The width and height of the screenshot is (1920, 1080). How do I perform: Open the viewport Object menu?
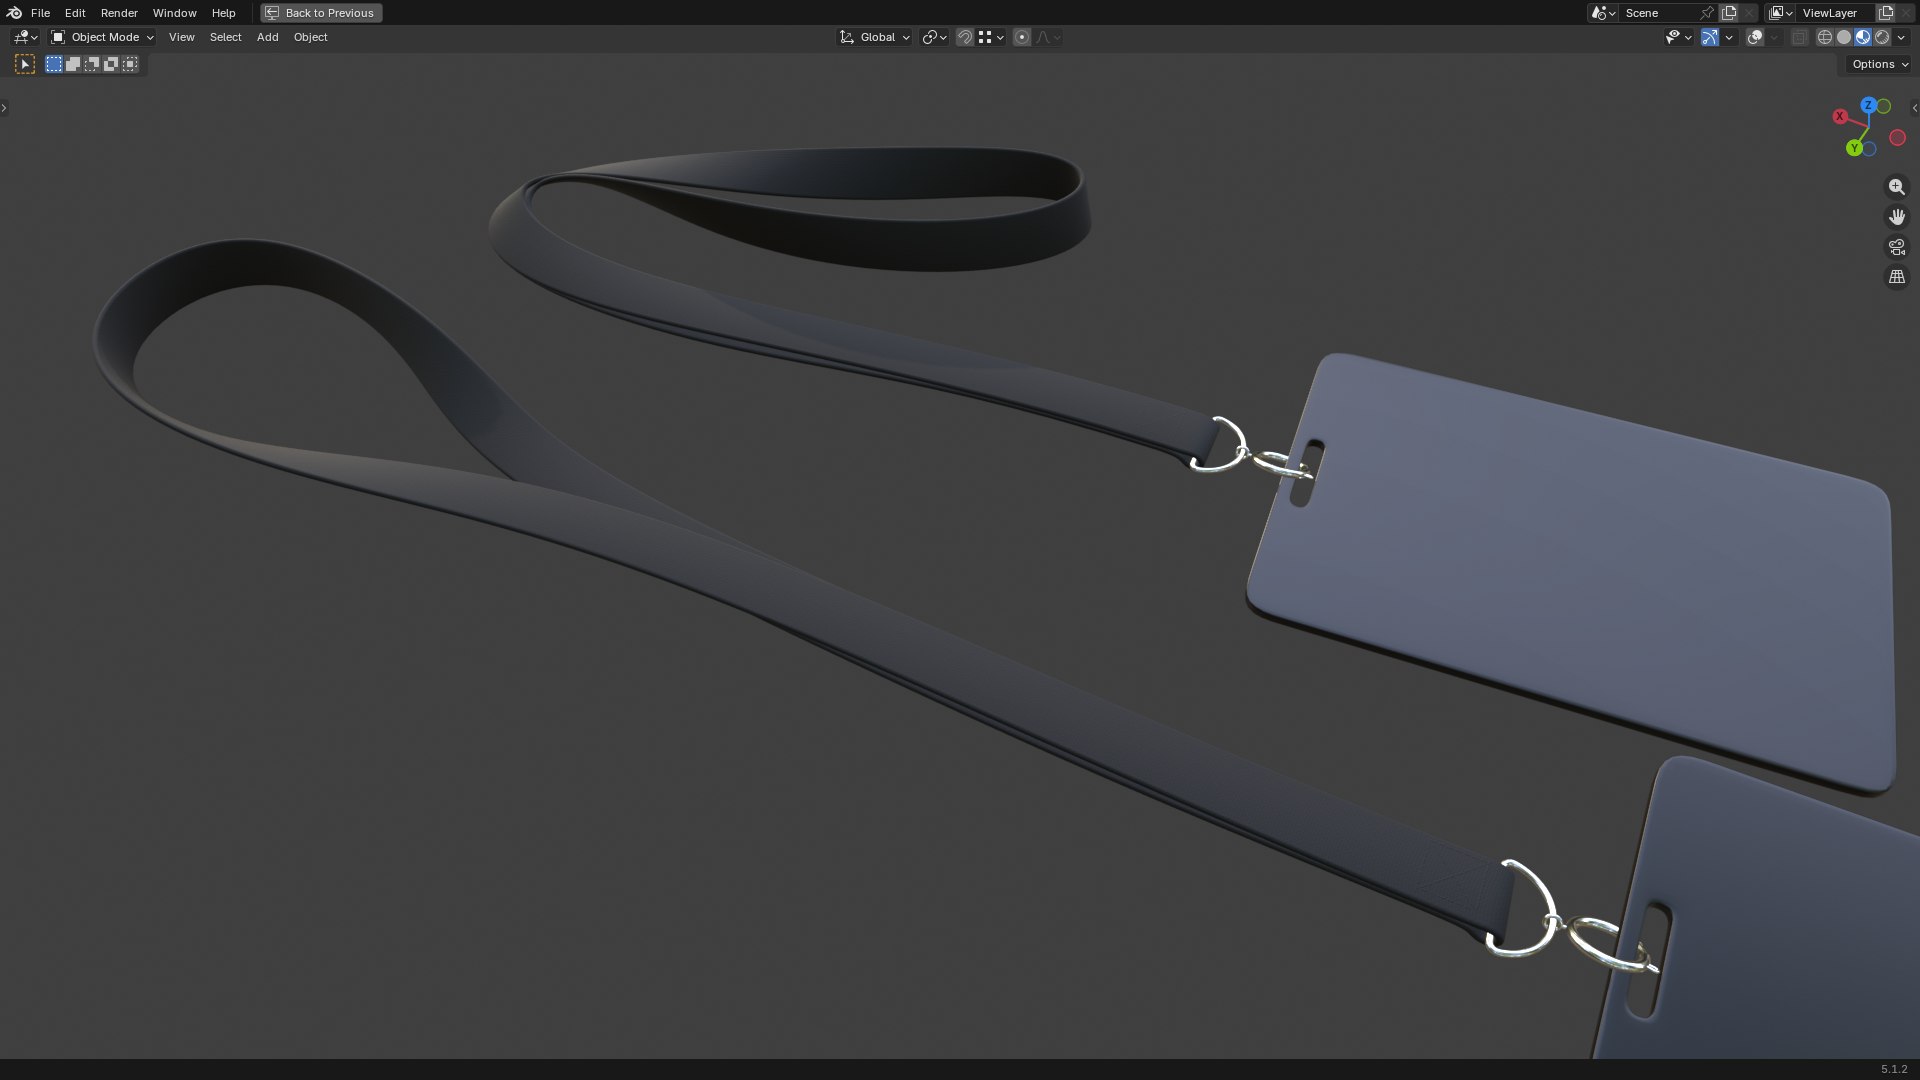pos(310,37)
